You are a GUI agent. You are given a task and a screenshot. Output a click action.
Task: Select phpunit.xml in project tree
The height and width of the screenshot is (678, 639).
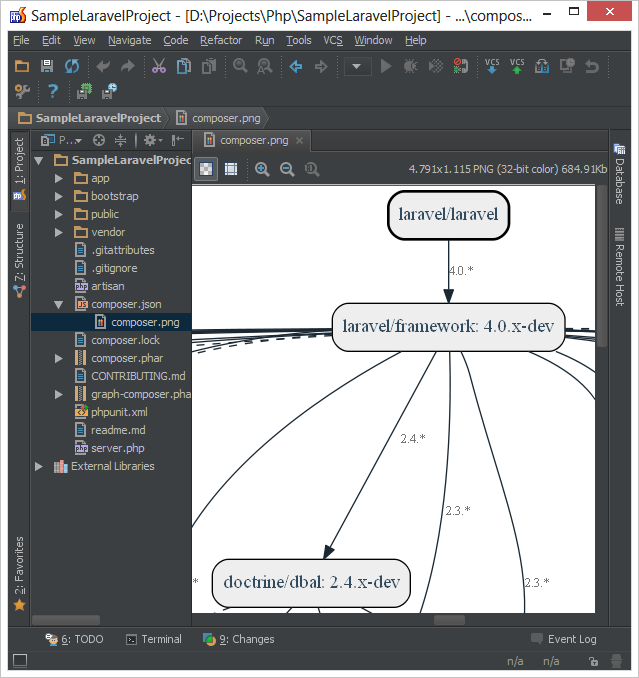click(111, 412)
